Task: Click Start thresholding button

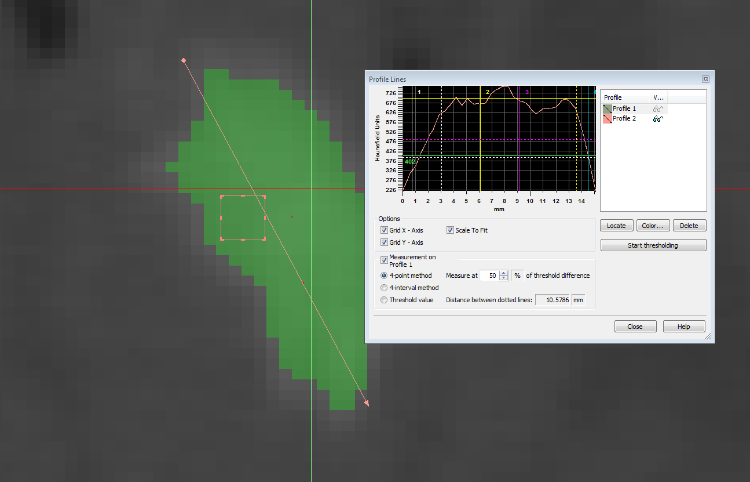Action: tap(653, 245)
